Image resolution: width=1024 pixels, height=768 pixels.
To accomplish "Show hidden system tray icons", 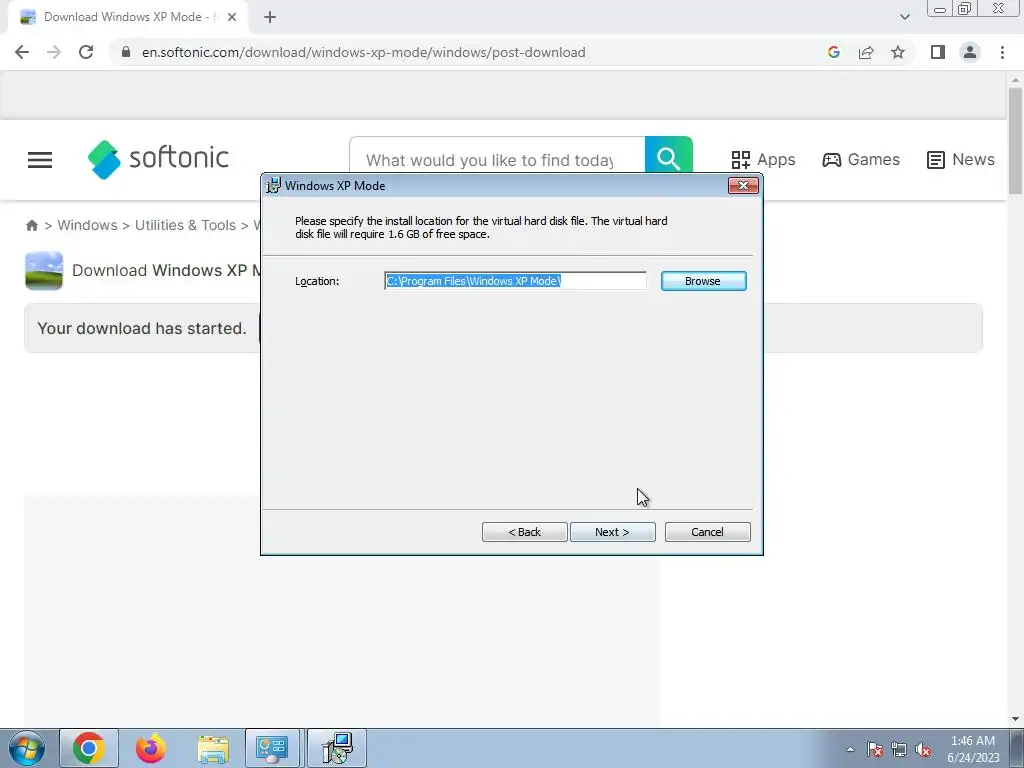I will [x=850, y=749].
